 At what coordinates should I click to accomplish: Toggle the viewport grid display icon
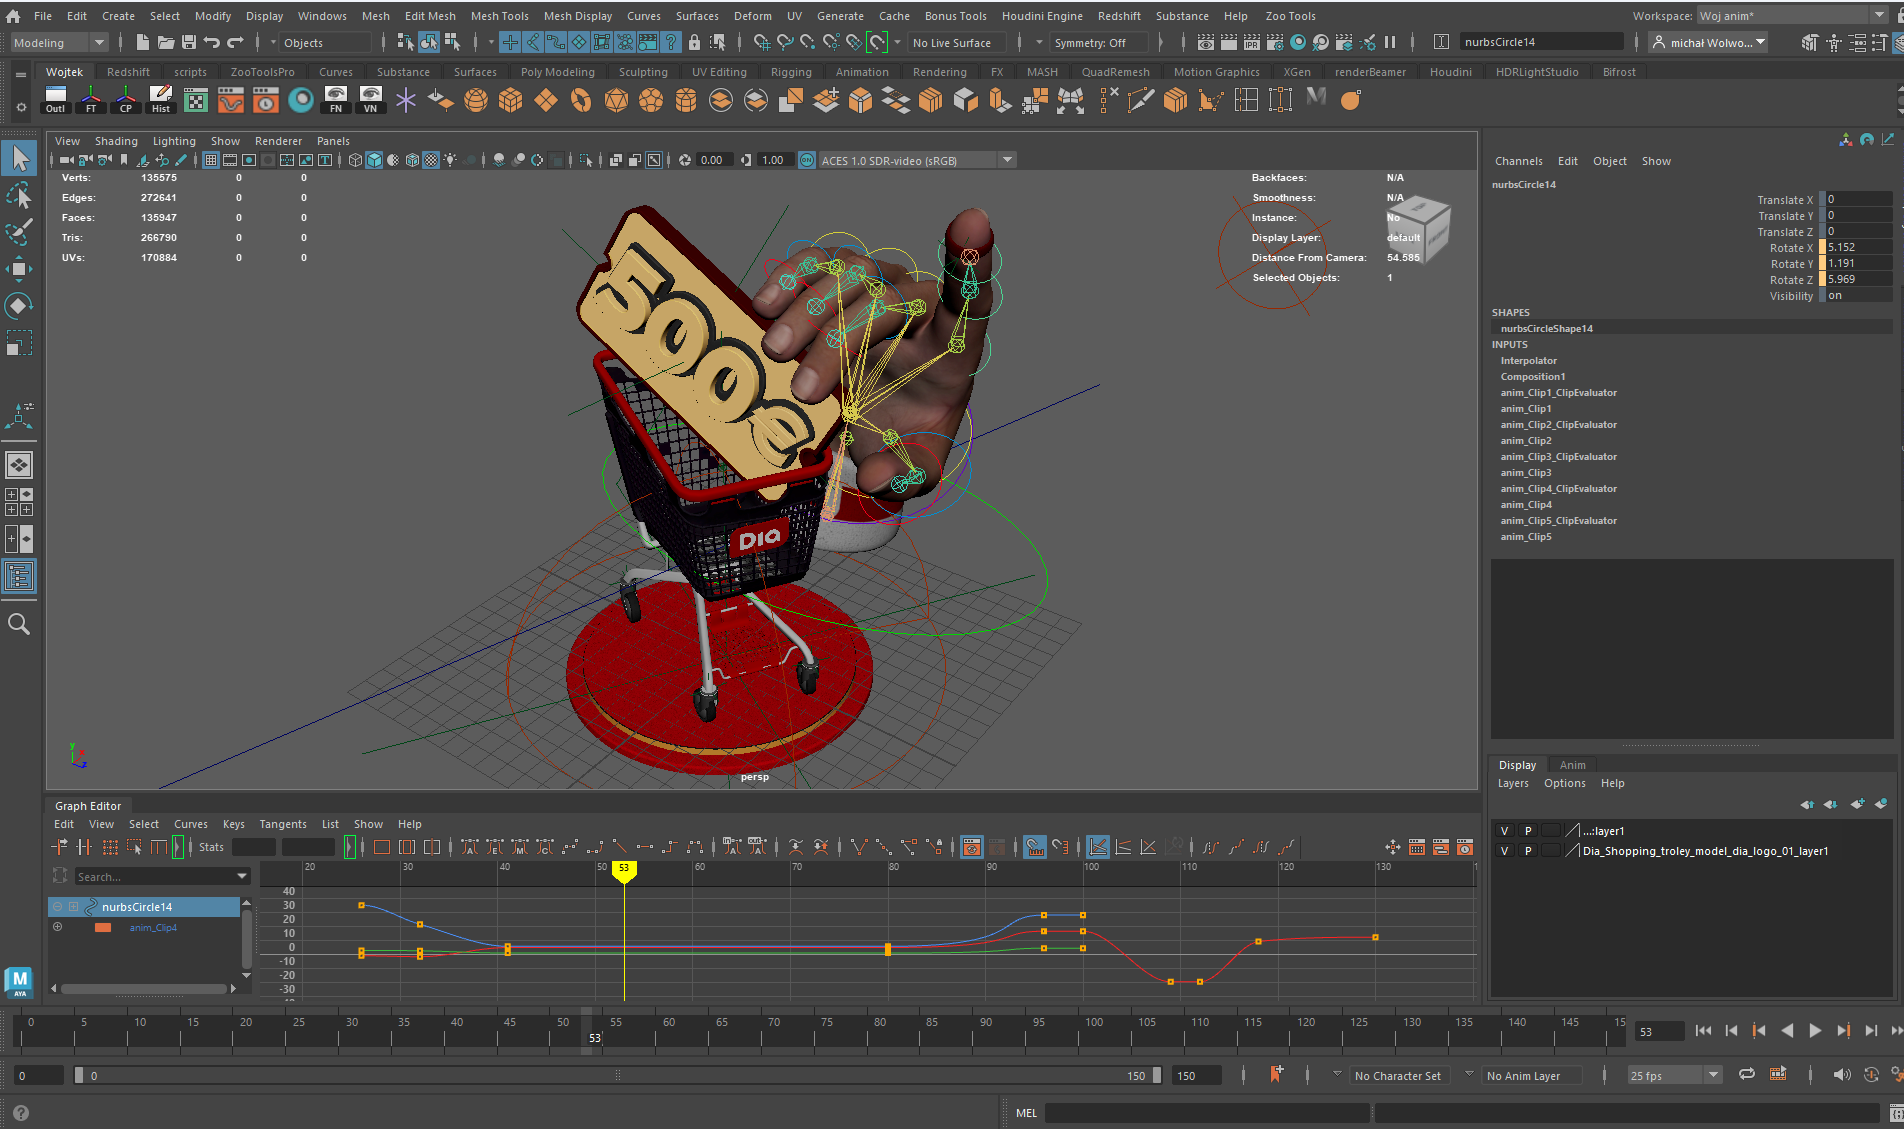click(211, 160)
